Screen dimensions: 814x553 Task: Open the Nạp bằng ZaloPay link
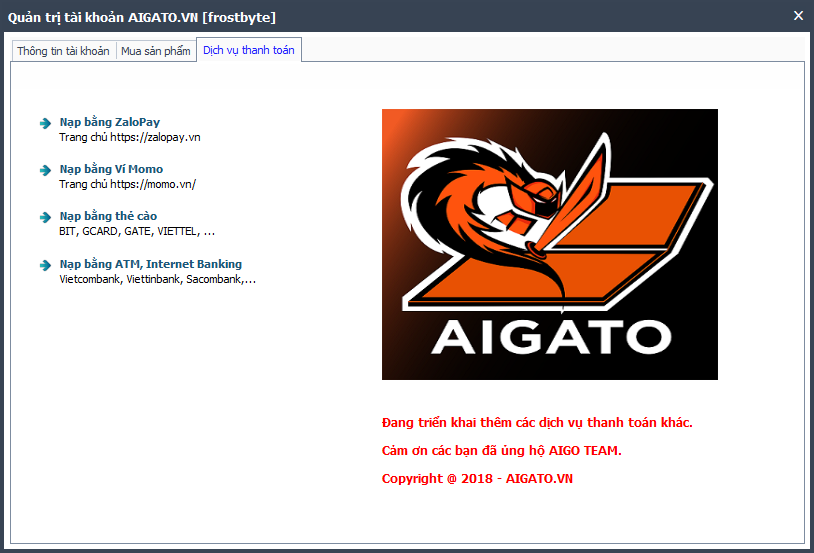coord(110,122)
